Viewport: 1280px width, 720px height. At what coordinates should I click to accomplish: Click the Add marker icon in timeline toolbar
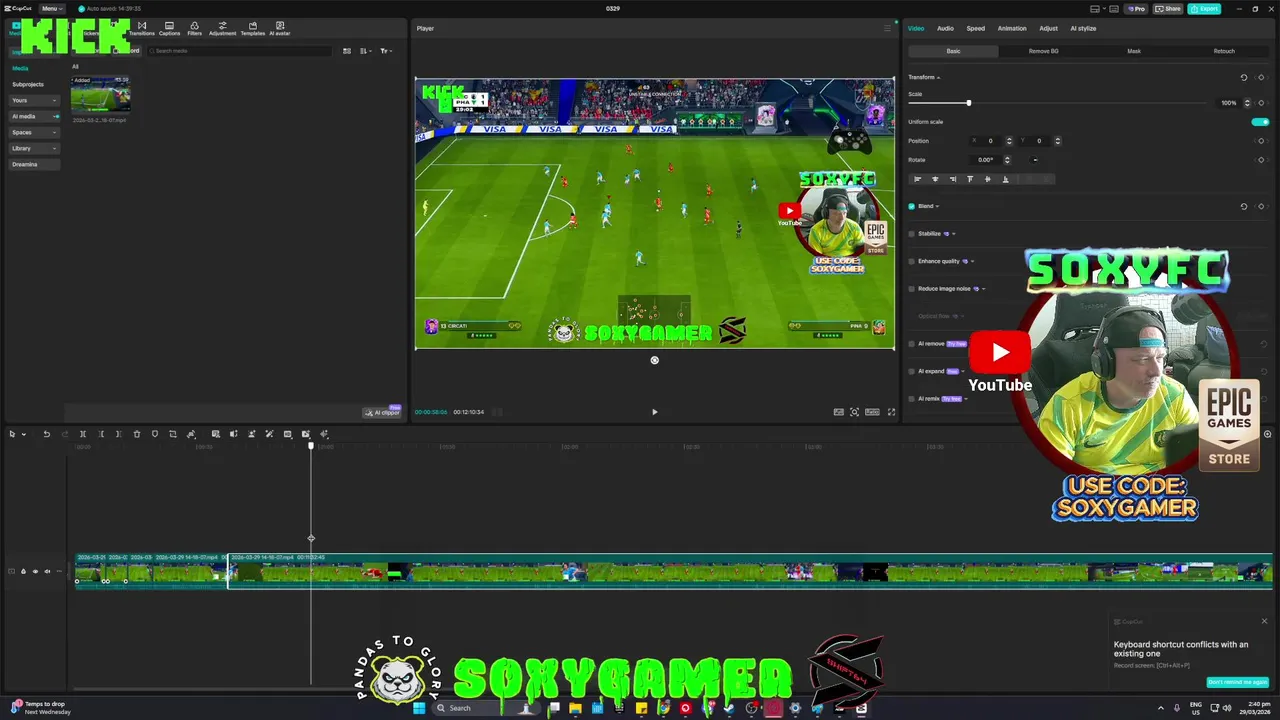[155, 434]
